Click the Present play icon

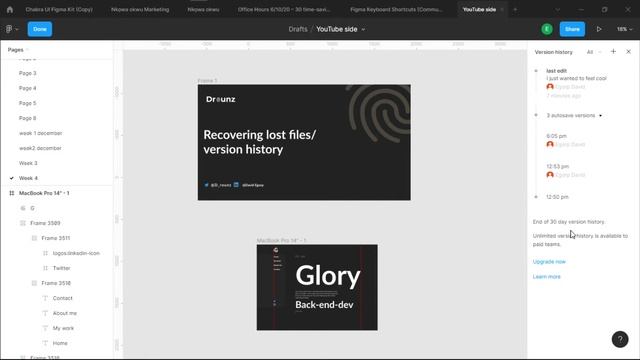point(599,29)
